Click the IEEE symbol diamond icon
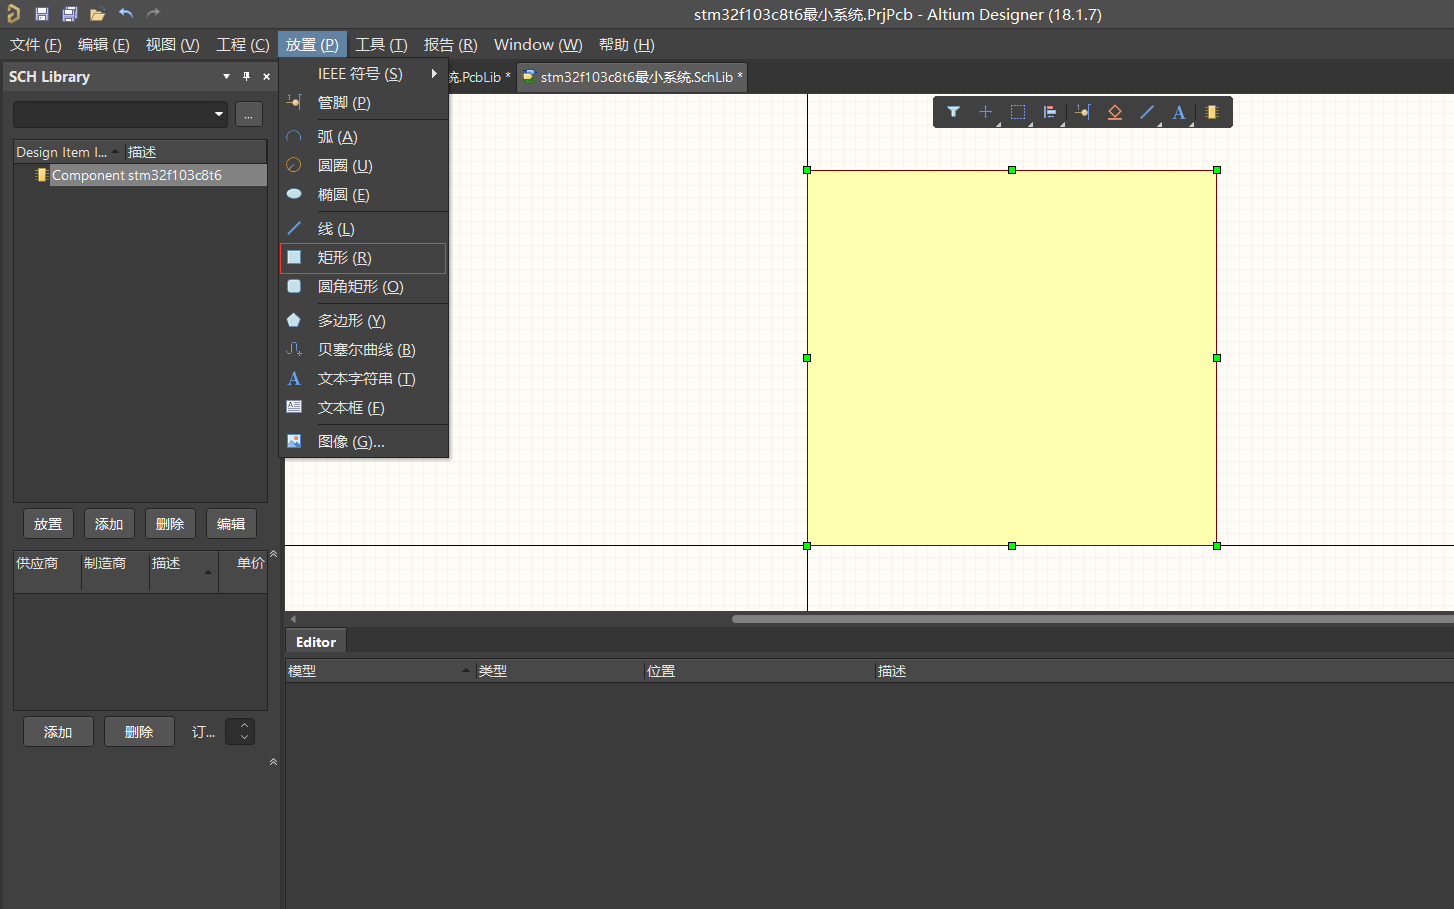The image size is (1454, 909). point(1115,112)
